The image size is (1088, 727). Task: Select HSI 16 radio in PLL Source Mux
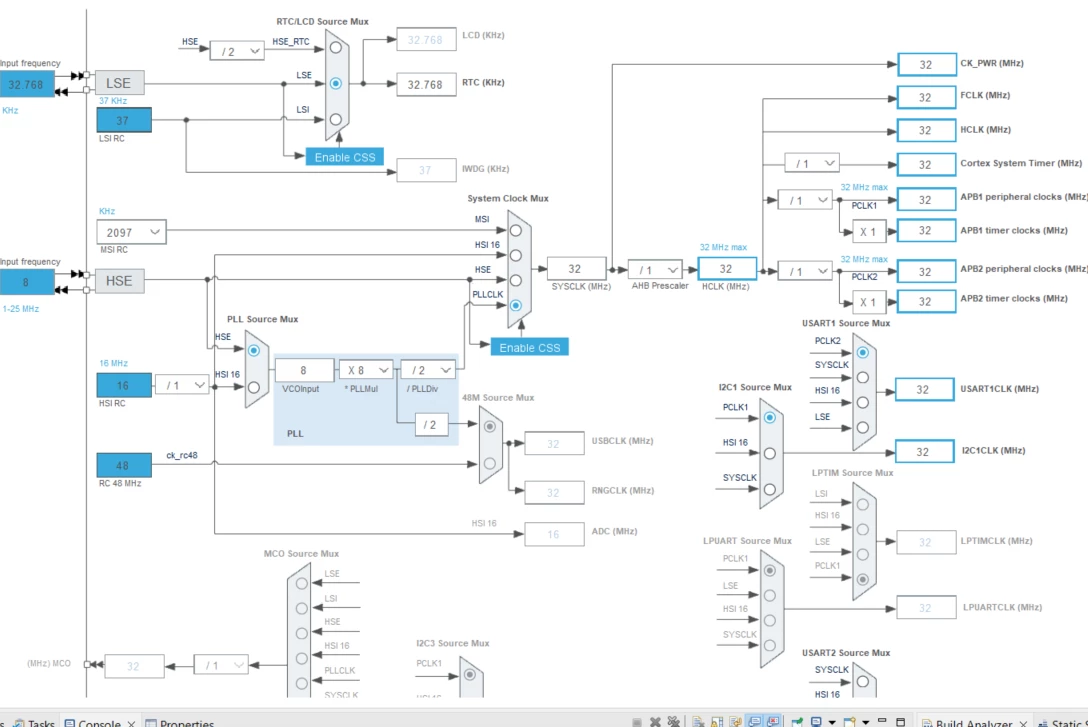(x=254, y=387)
